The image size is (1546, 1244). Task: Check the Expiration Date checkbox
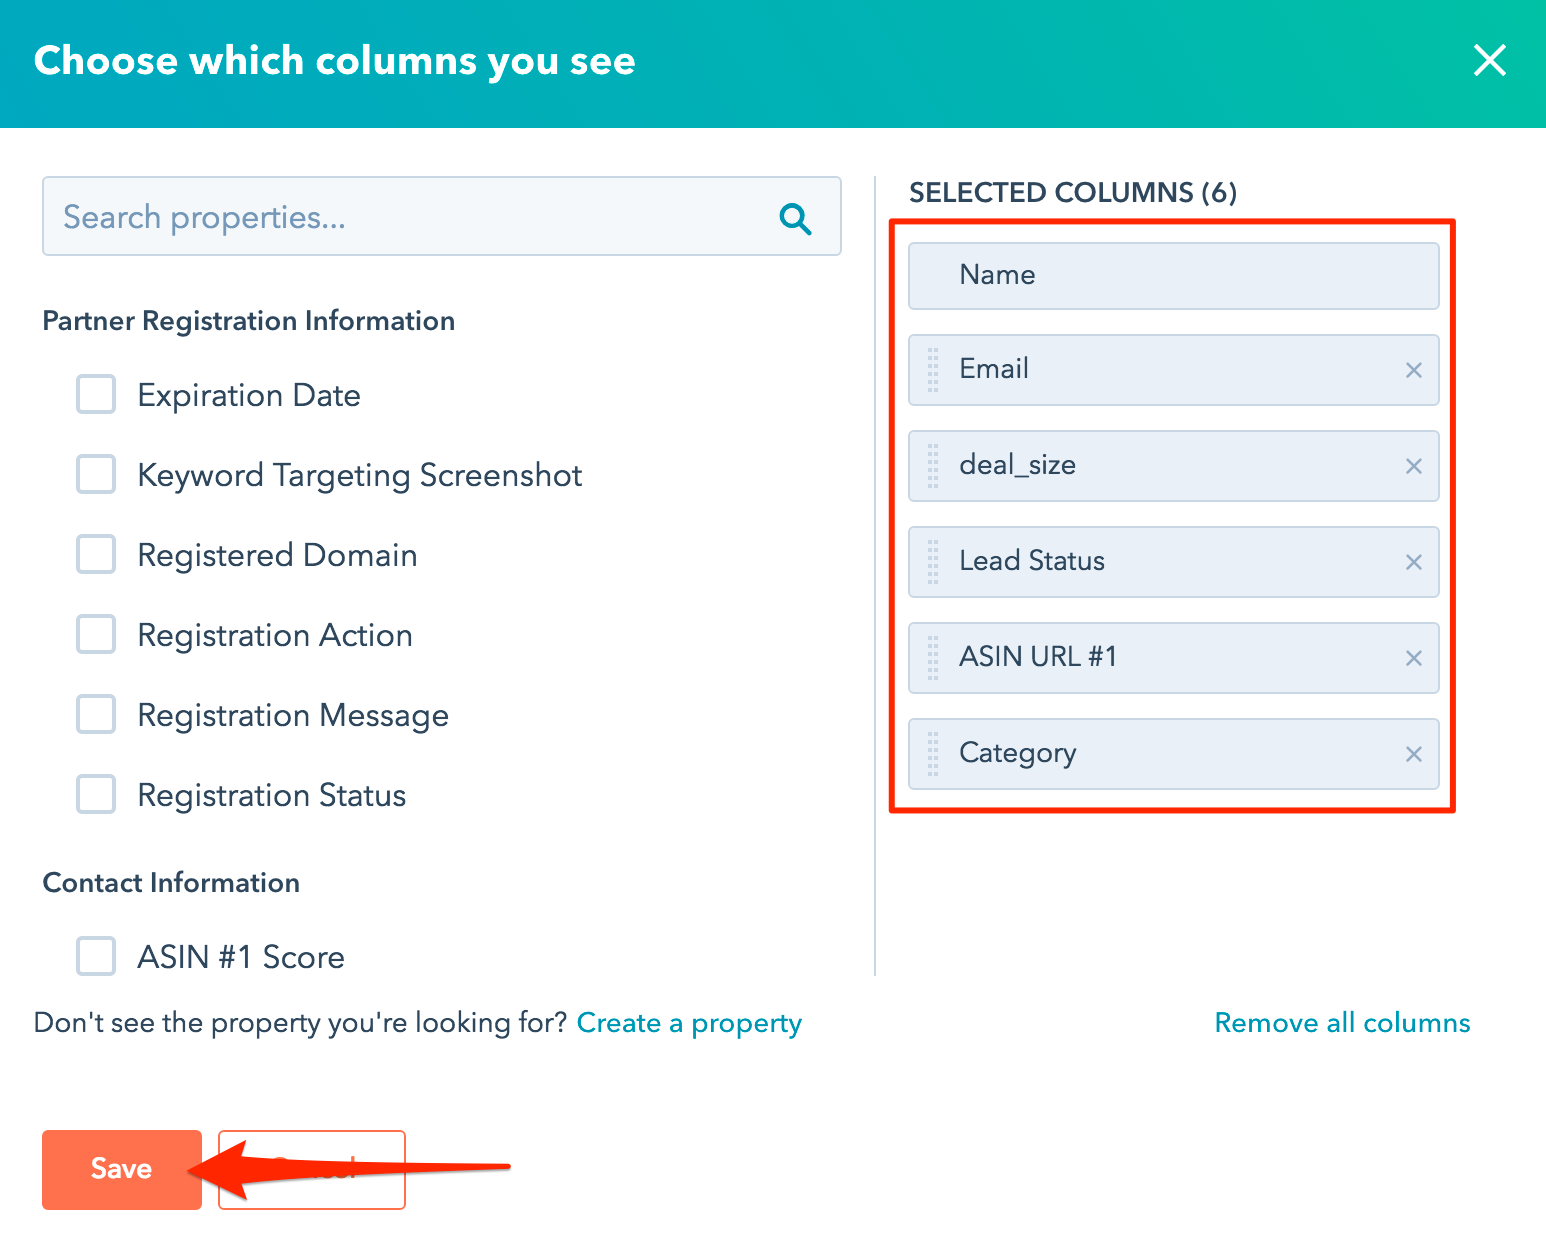pyautogui.click(x=96, y=394)
